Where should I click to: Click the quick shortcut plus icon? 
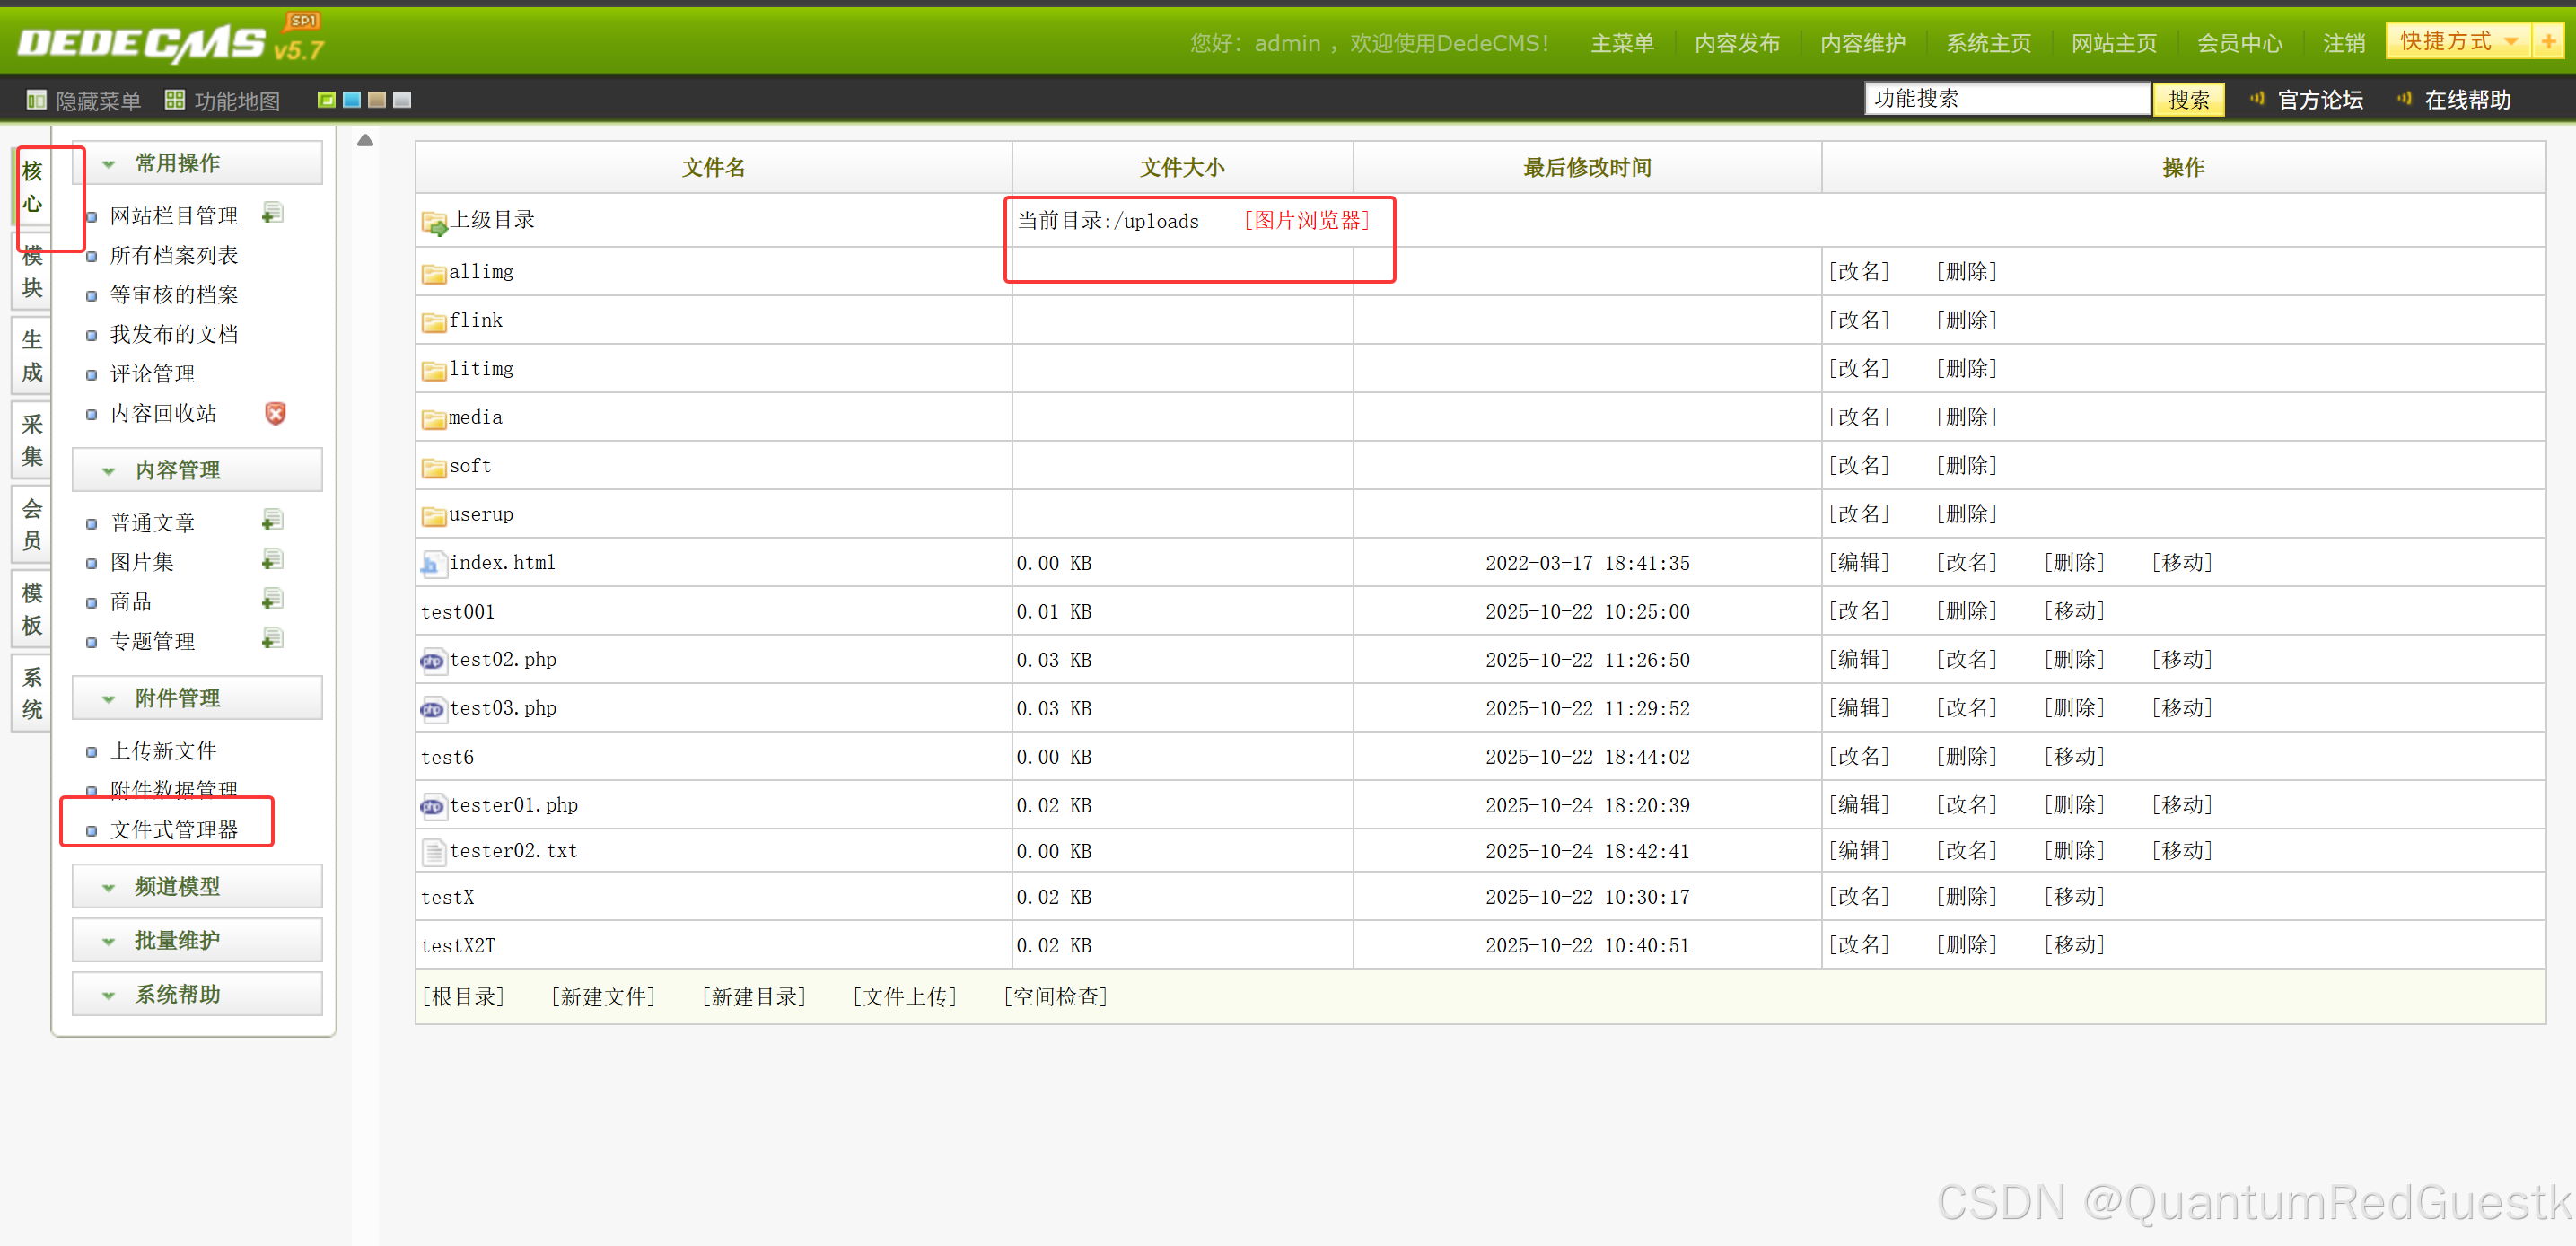coord(2548,42)
